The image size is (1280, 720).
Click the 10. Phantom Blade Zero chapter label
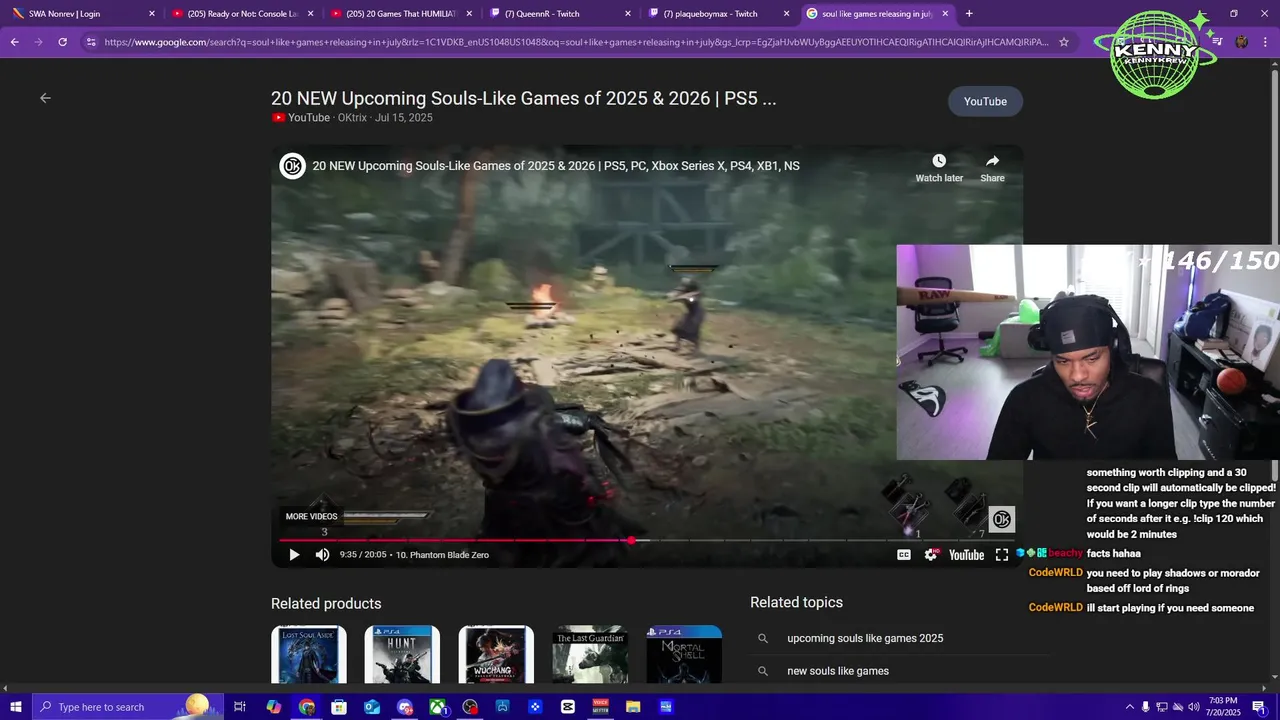click(442, 555)
